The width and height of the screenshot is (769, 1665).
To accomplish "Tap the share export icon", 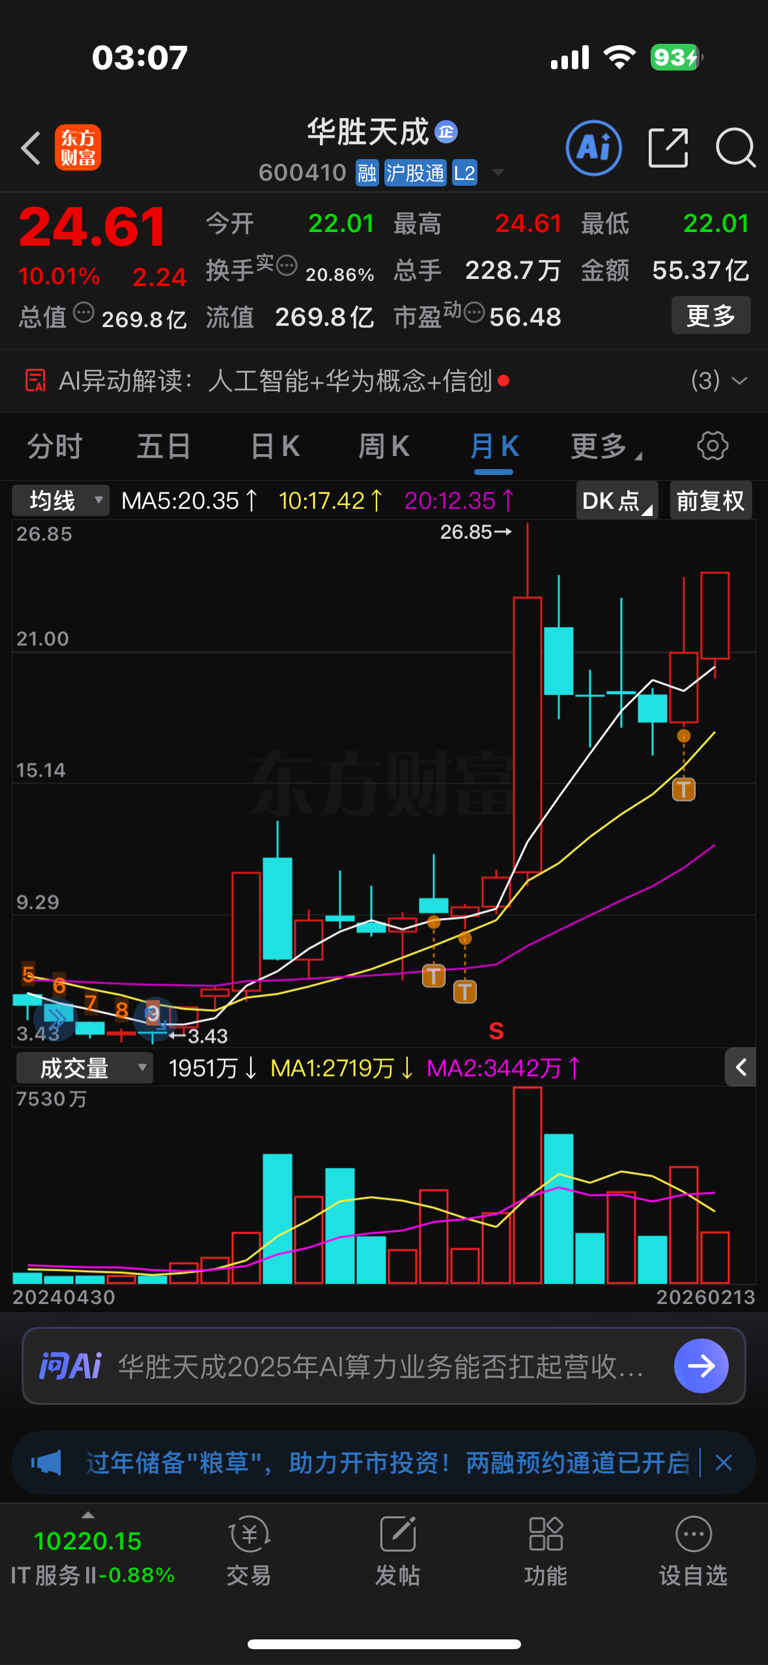I will [668, 148].
